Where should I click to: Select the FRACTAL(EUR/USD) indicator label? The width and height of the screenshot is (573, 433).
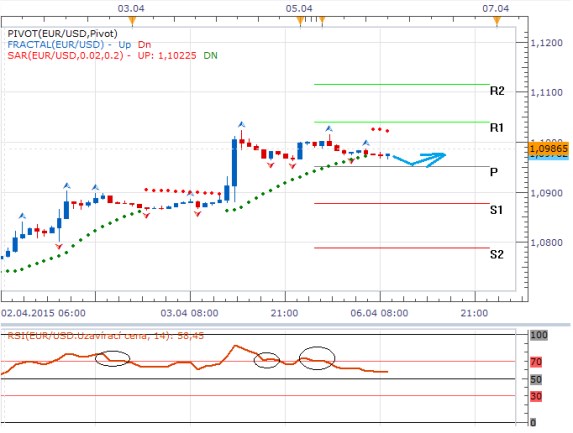click(56, 45)
